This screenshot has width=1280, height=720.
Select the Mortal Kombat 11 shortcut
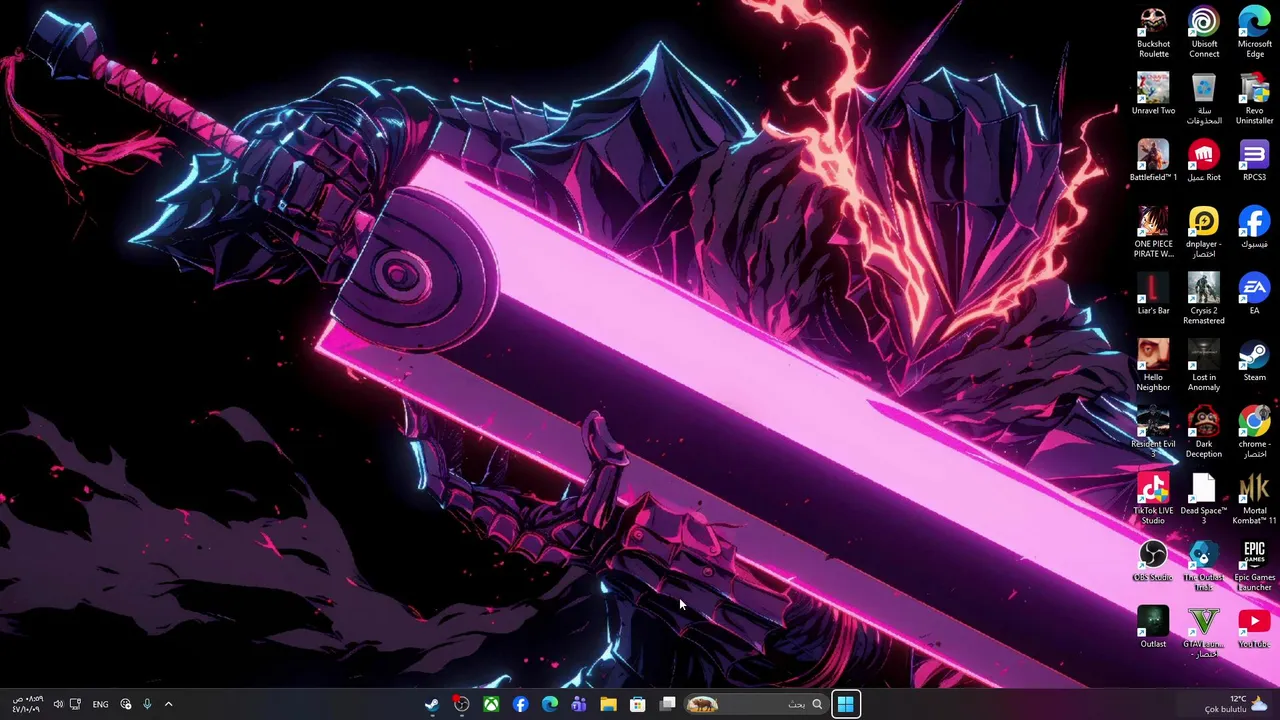(1254, 500)
